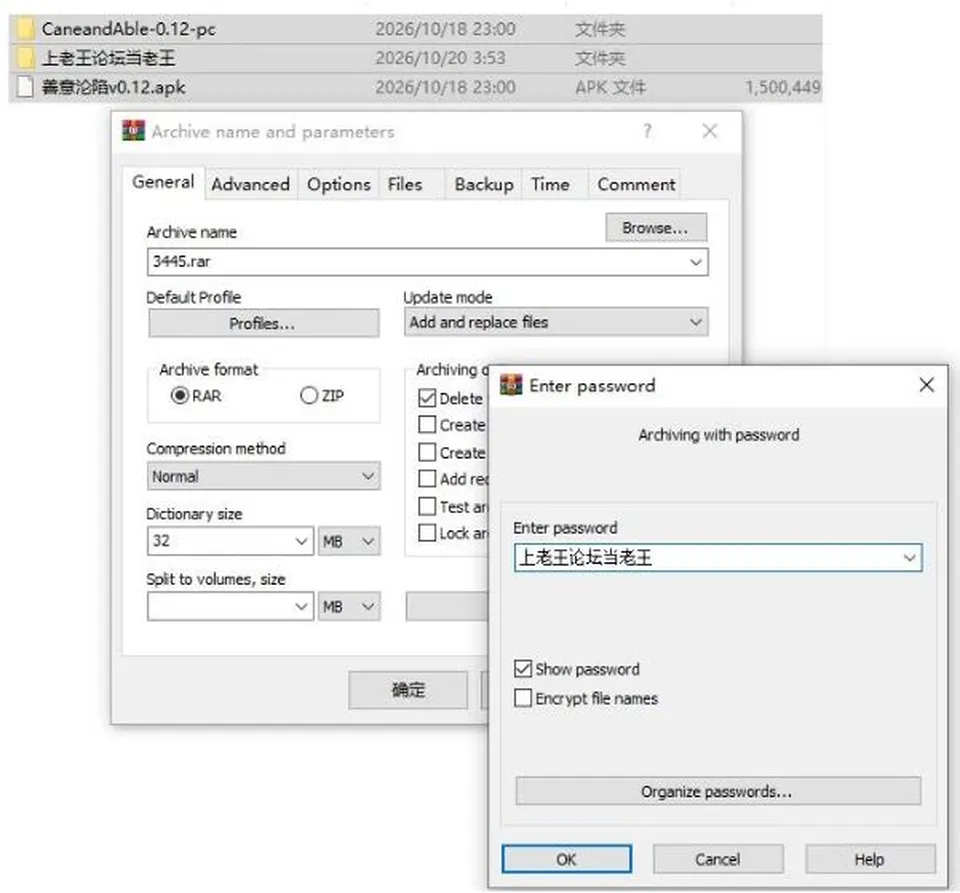This screenshot has height=893, width=960.
Task: Click the Enter password text field
Action: point(718,558)
